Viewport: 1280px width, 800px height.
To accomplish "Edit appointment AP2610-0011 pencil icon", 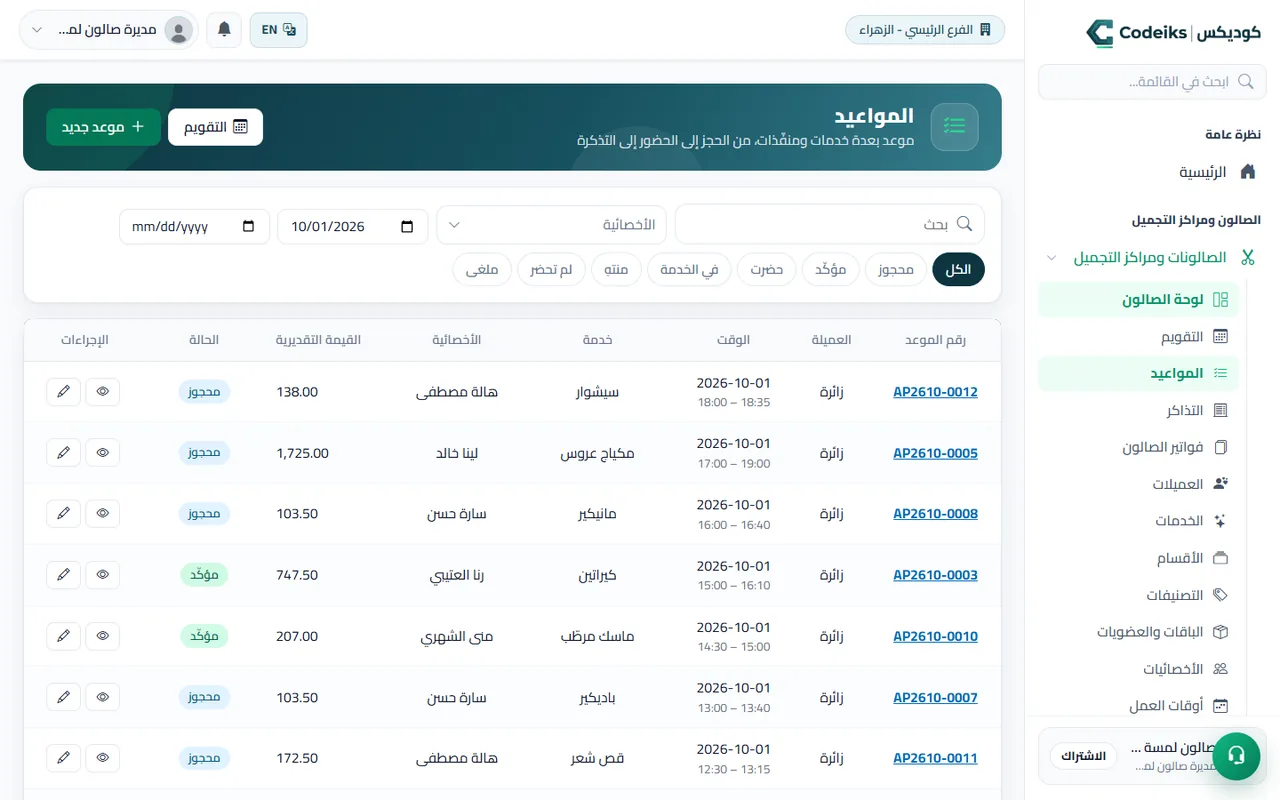I will [x=64, y=758].
